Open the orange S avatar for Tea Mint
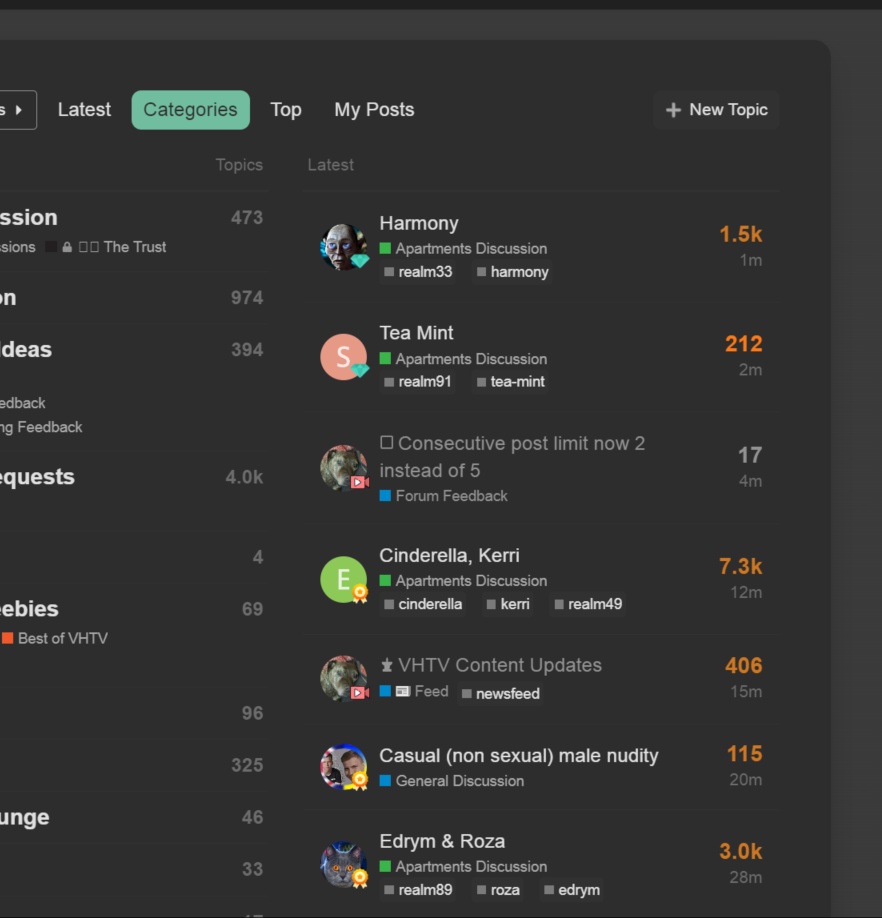 tap(344, 357)
